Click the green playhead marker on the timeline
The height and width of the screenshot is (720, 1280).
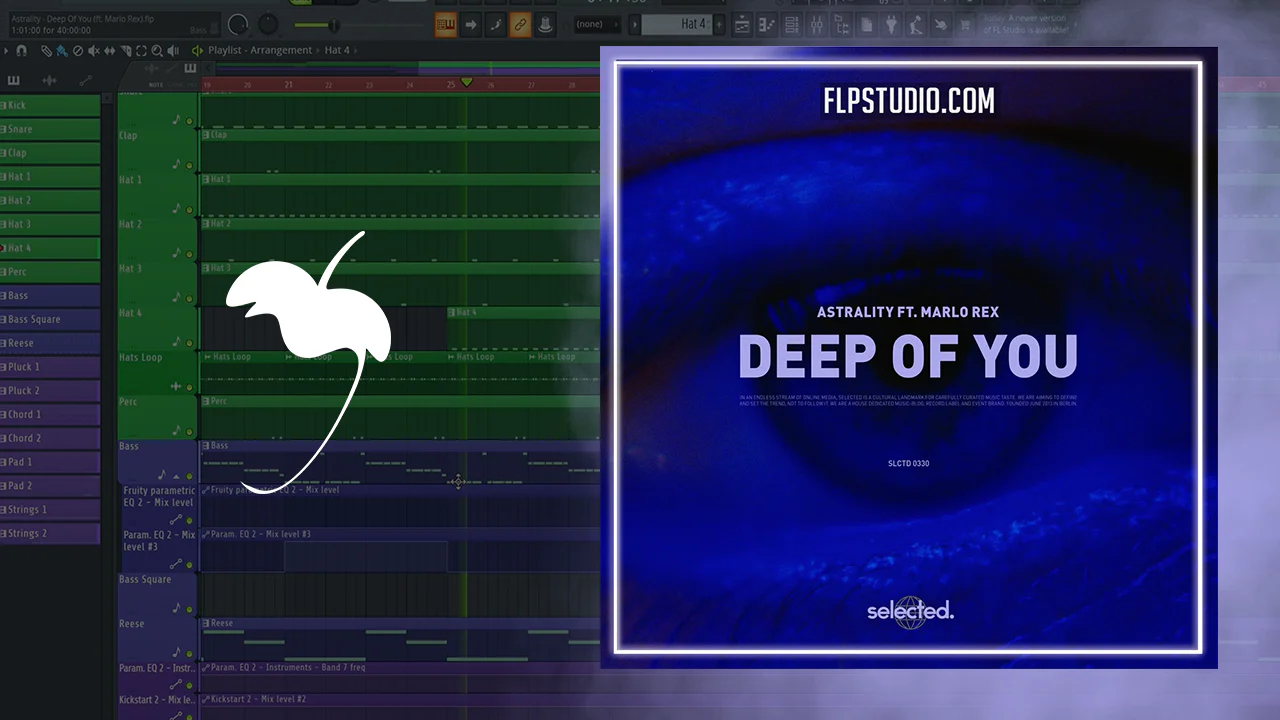point(466,82)
